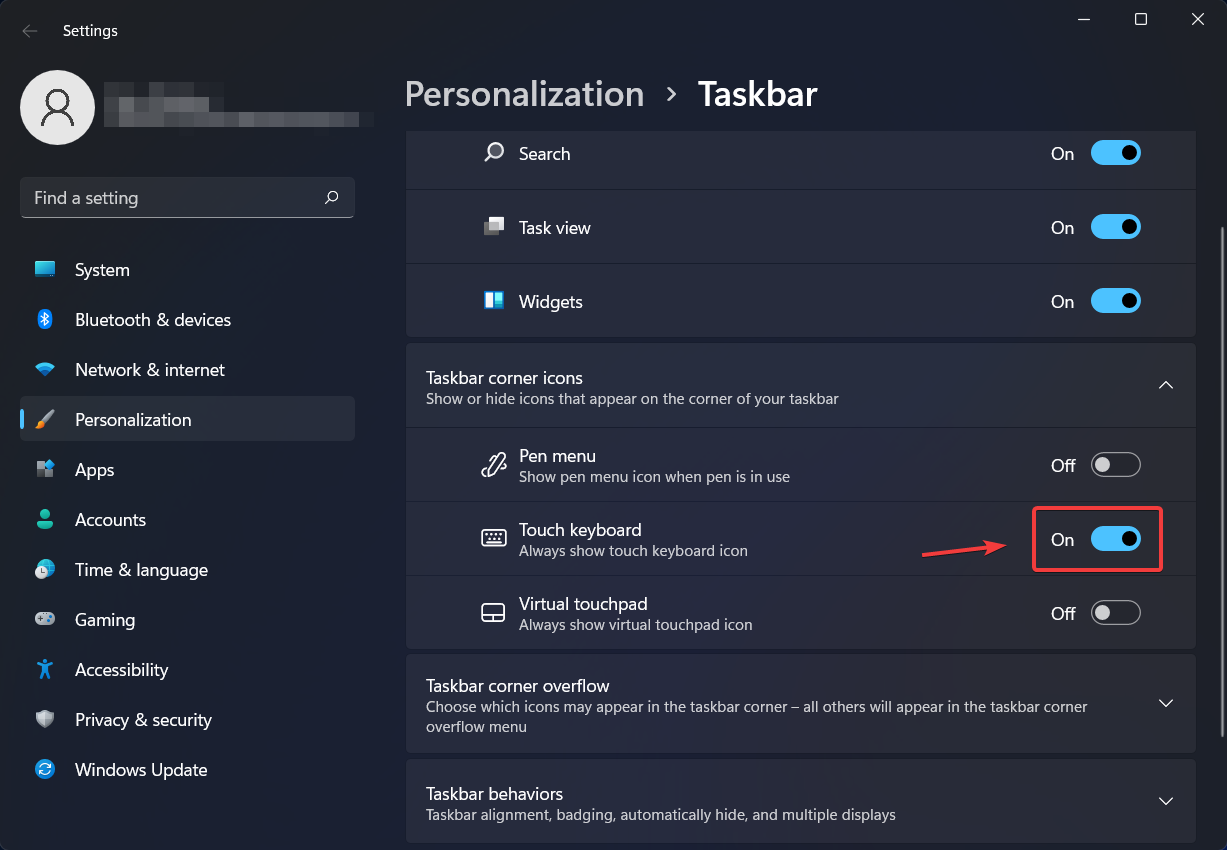This screenshot has width=1227, height=850.
Task: Click the Find a setting search field
Action: click(x=170, y=198)
